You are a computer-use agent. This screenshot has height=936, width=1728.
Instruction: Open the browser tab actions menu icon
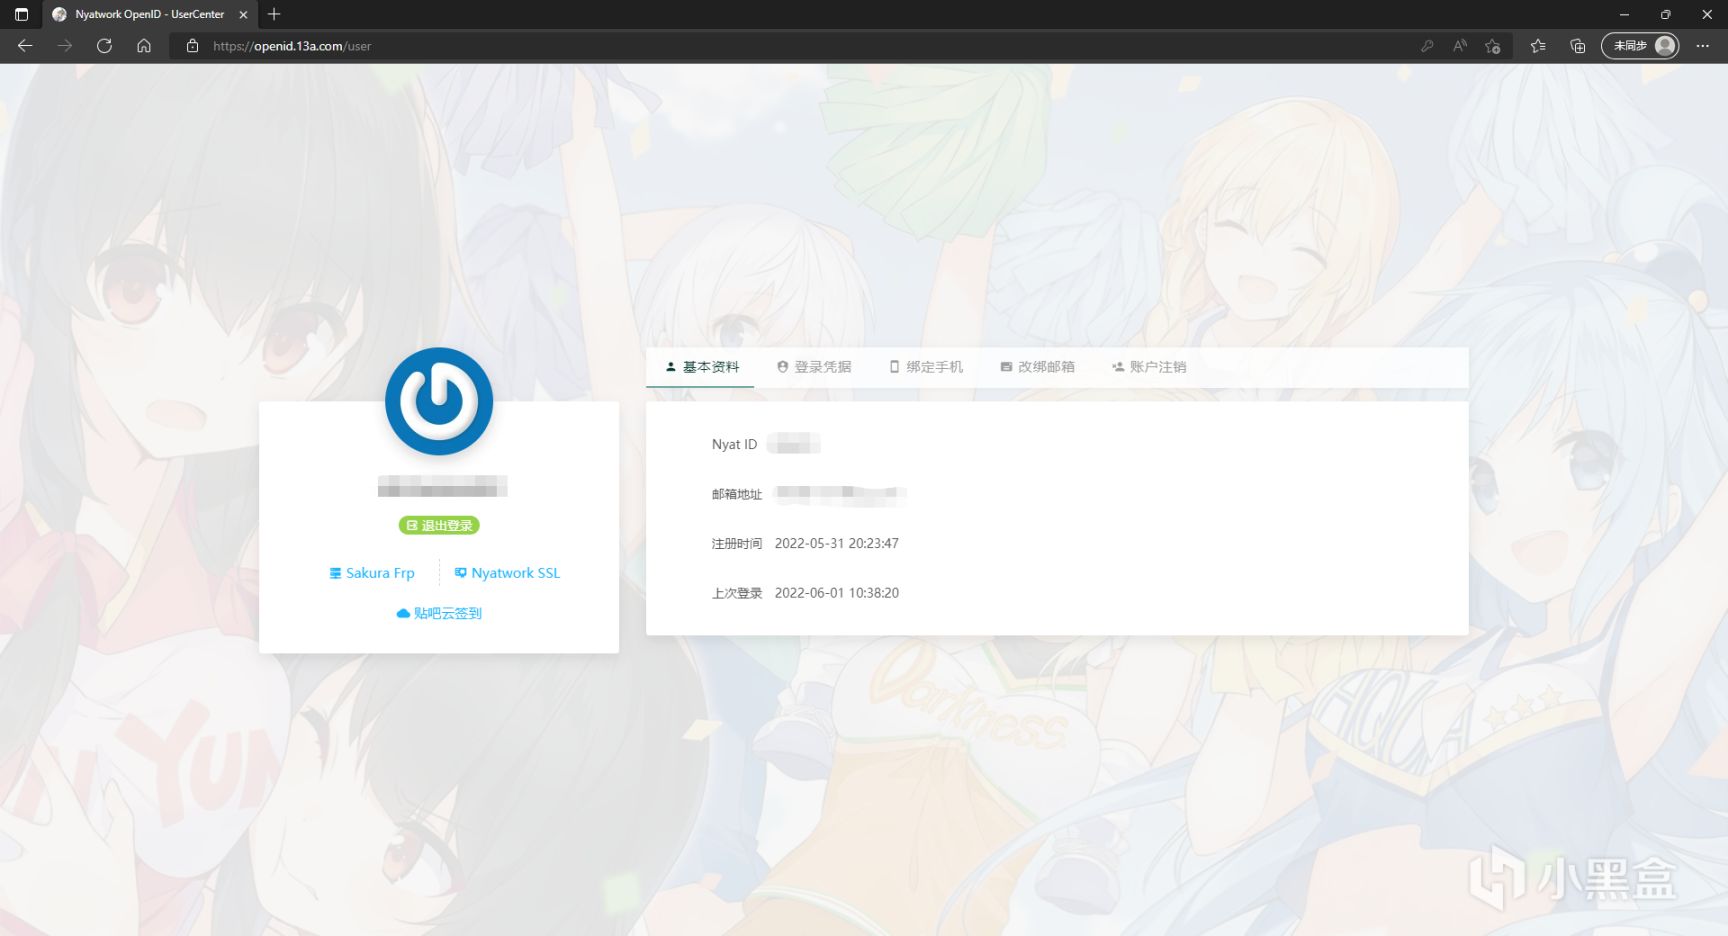click(21, 14)
